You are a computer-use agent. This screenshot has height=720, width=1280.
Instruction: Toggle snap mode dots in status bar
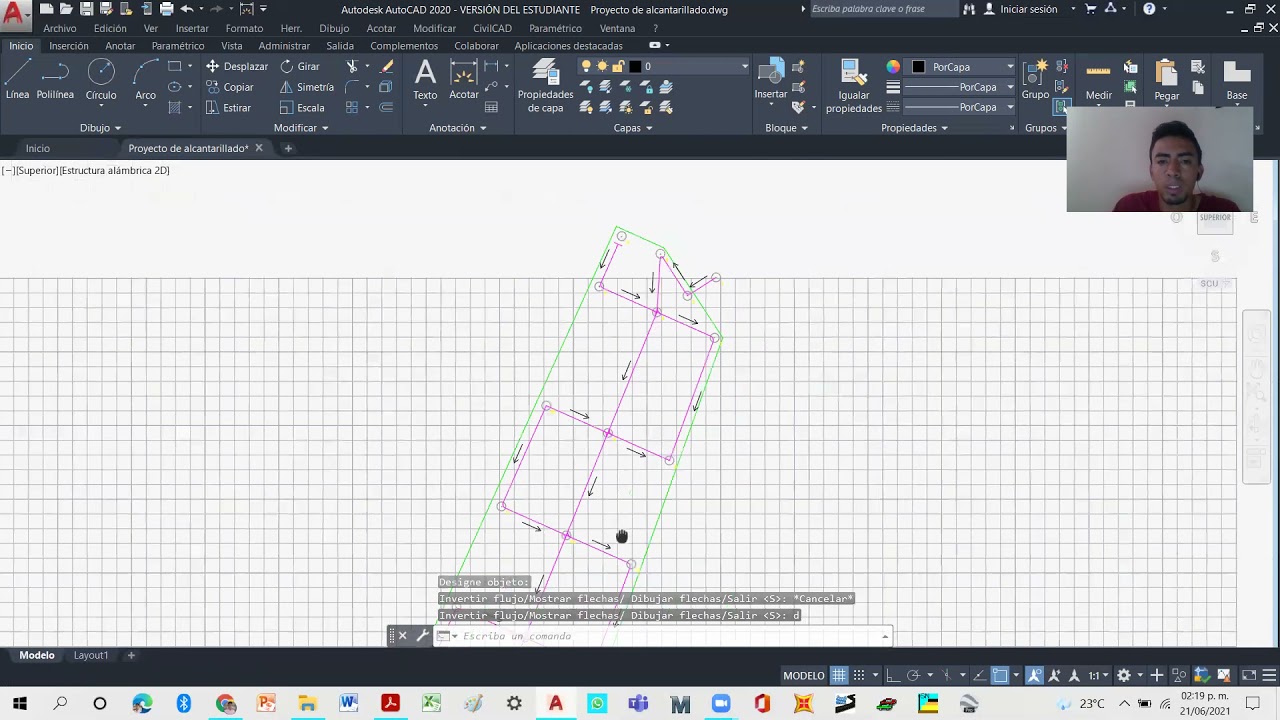[x=859, y=675]
